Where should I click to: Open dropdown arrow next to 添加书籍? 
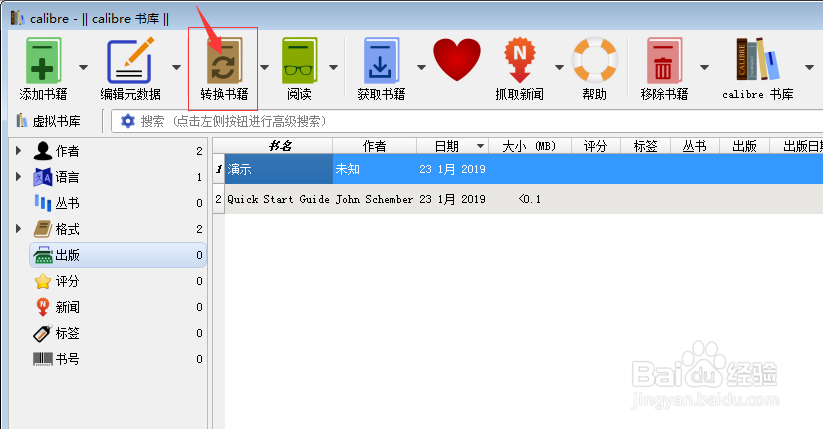(83, 67)
